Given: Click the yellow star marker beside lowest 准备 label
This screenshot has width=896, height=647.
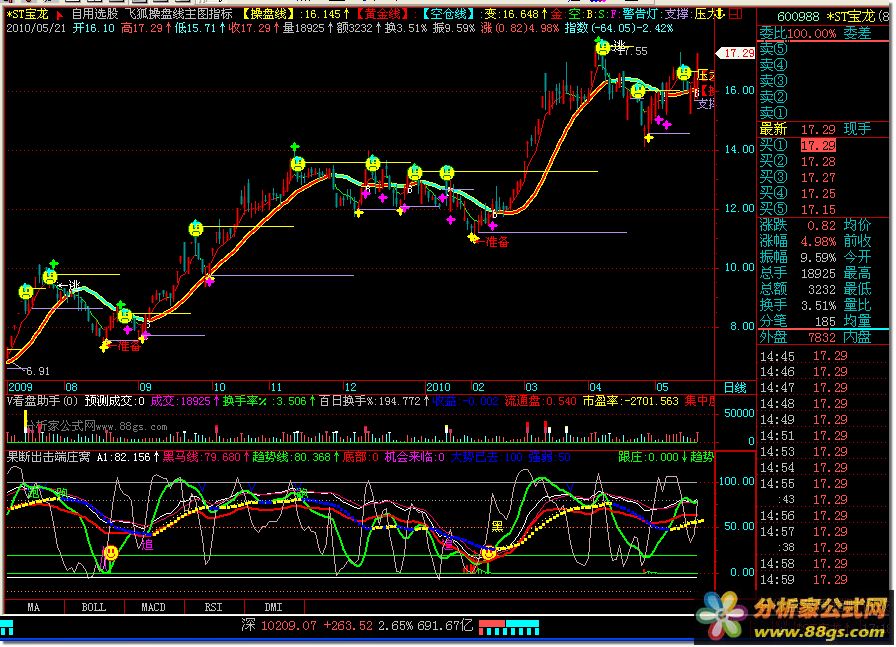Looking at the screenshot, I should pos(105,346).
